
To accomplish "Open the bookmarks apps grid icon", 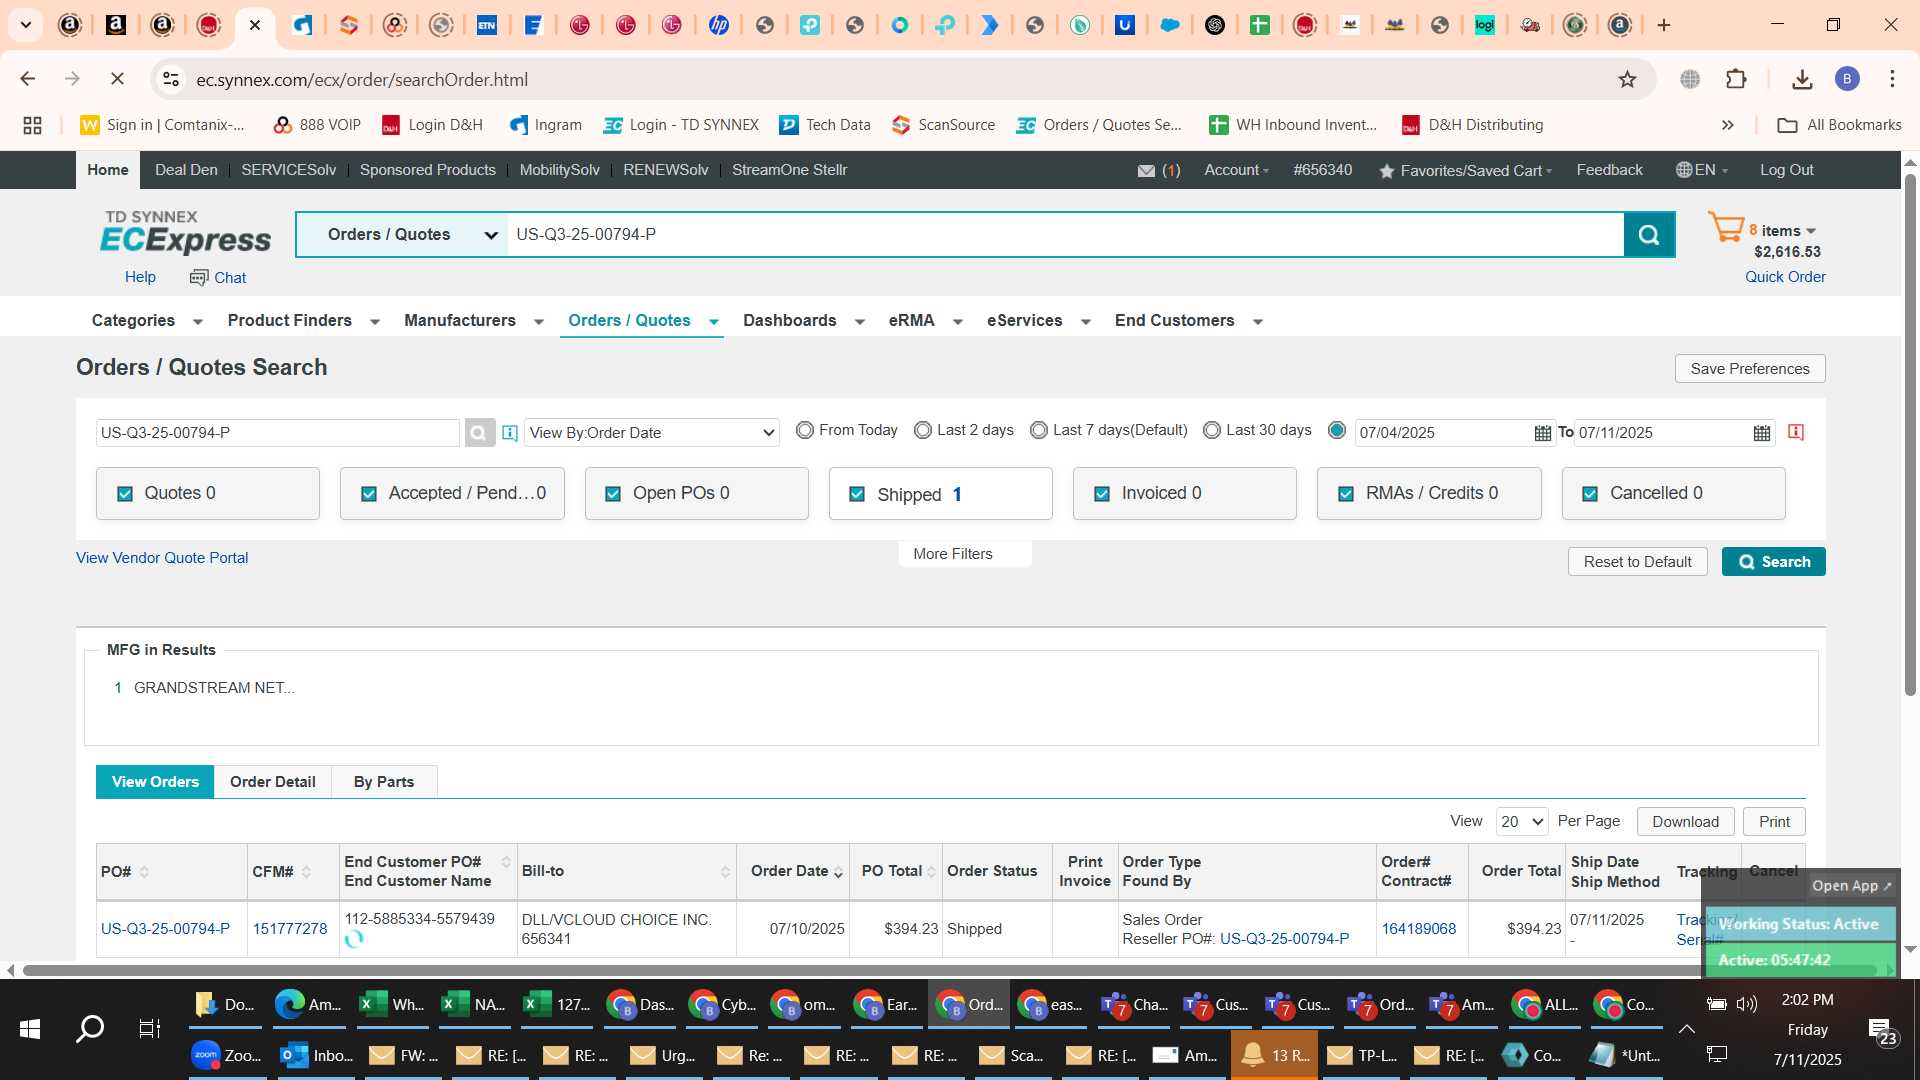I will (32, 125).
